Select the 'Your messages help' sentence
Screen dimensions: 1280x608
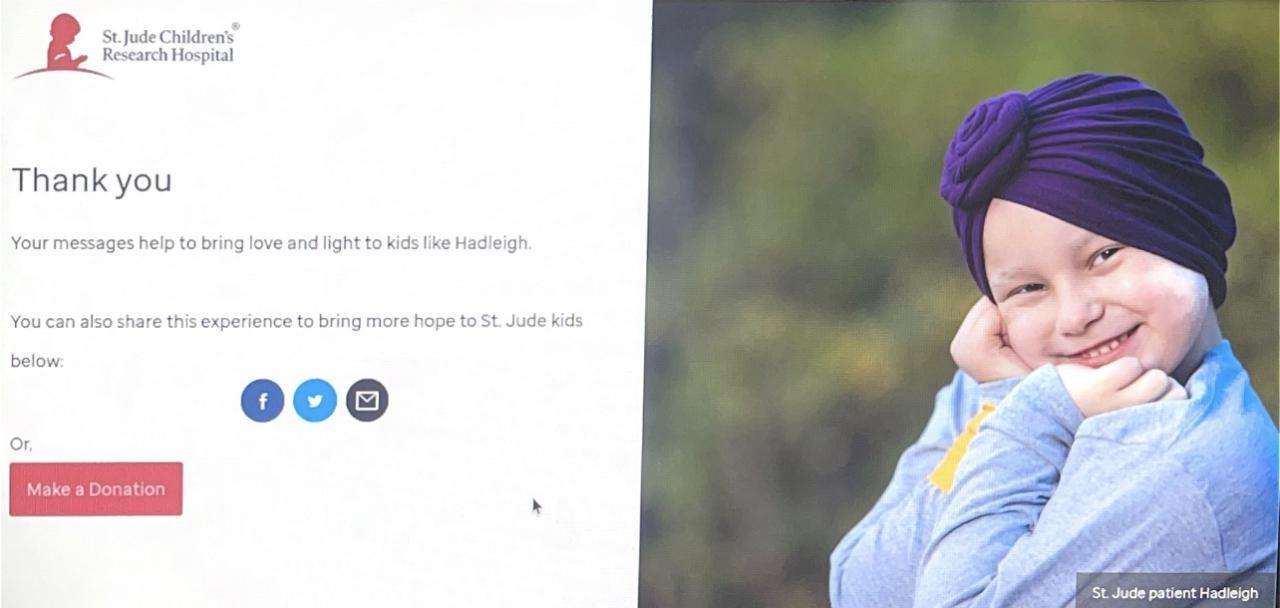pos(271,243)
